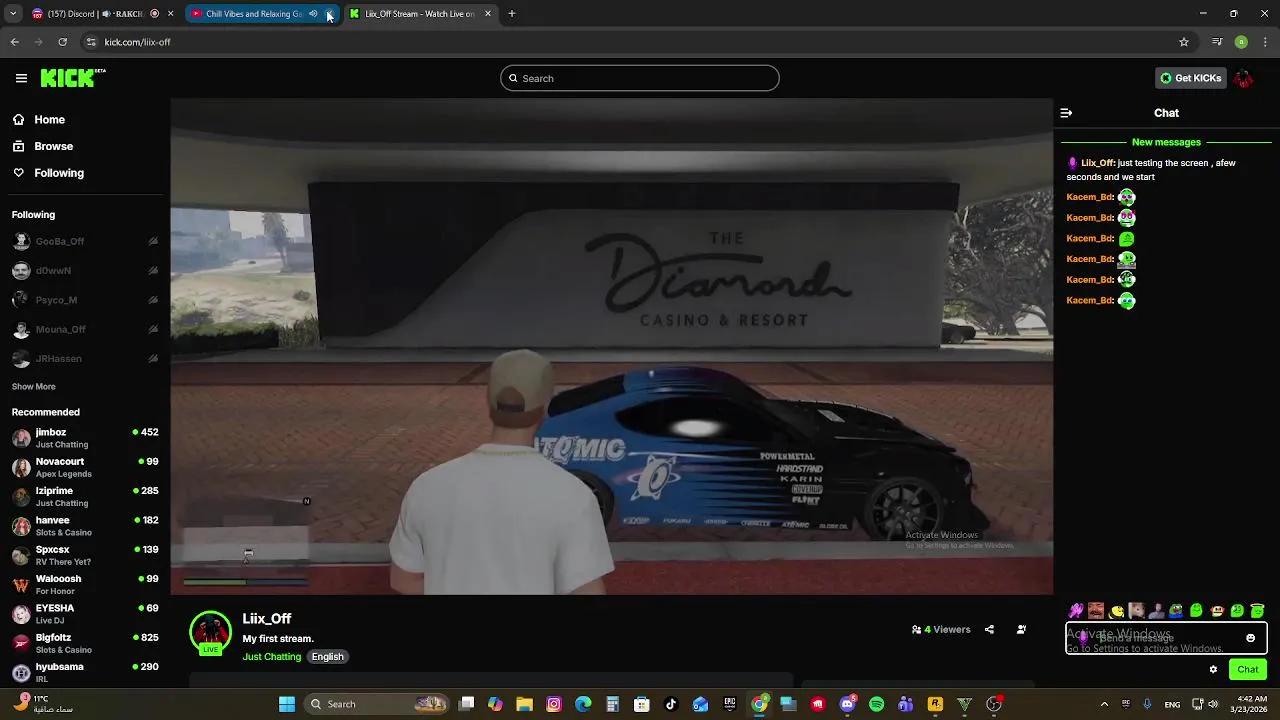Open the tab search dropdown arrow
Screen dimensions: 1280x720
tap(12, 14)
